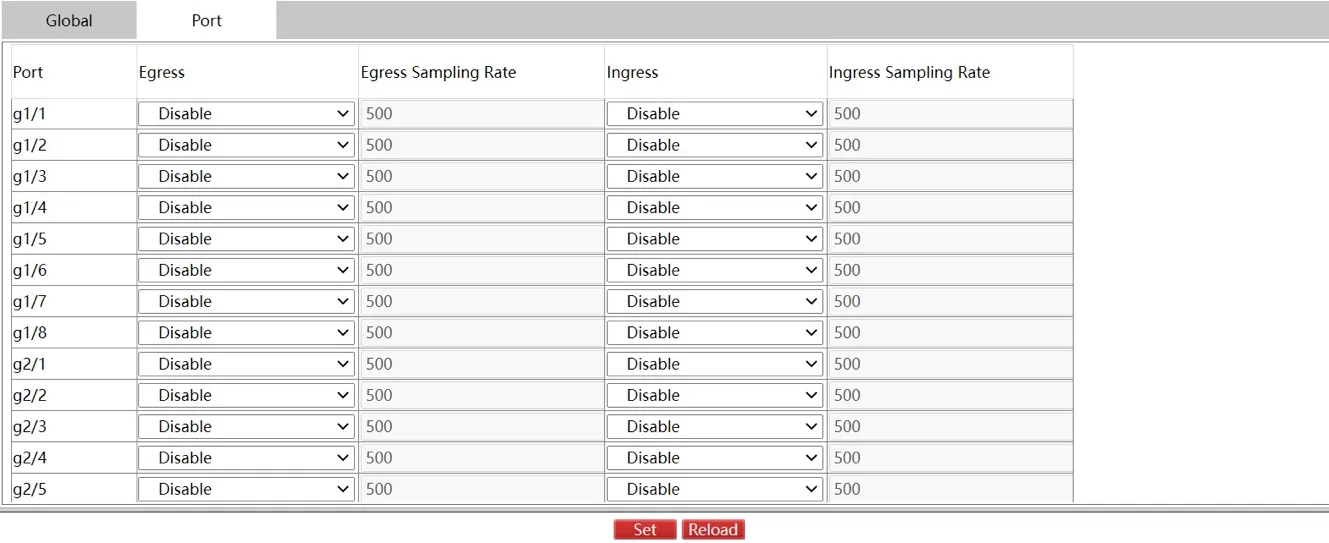This screenshot has width=1329, height=543.
Task: Open the Ingress dropdown for port g1/6
Action: pos(714,270)
